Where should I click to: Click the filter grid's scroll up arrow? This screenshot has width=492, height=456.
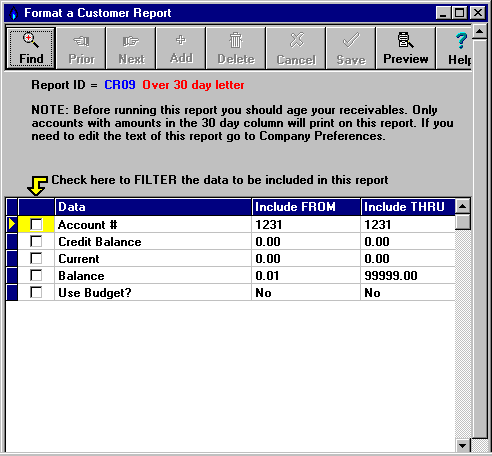(463, 206)
